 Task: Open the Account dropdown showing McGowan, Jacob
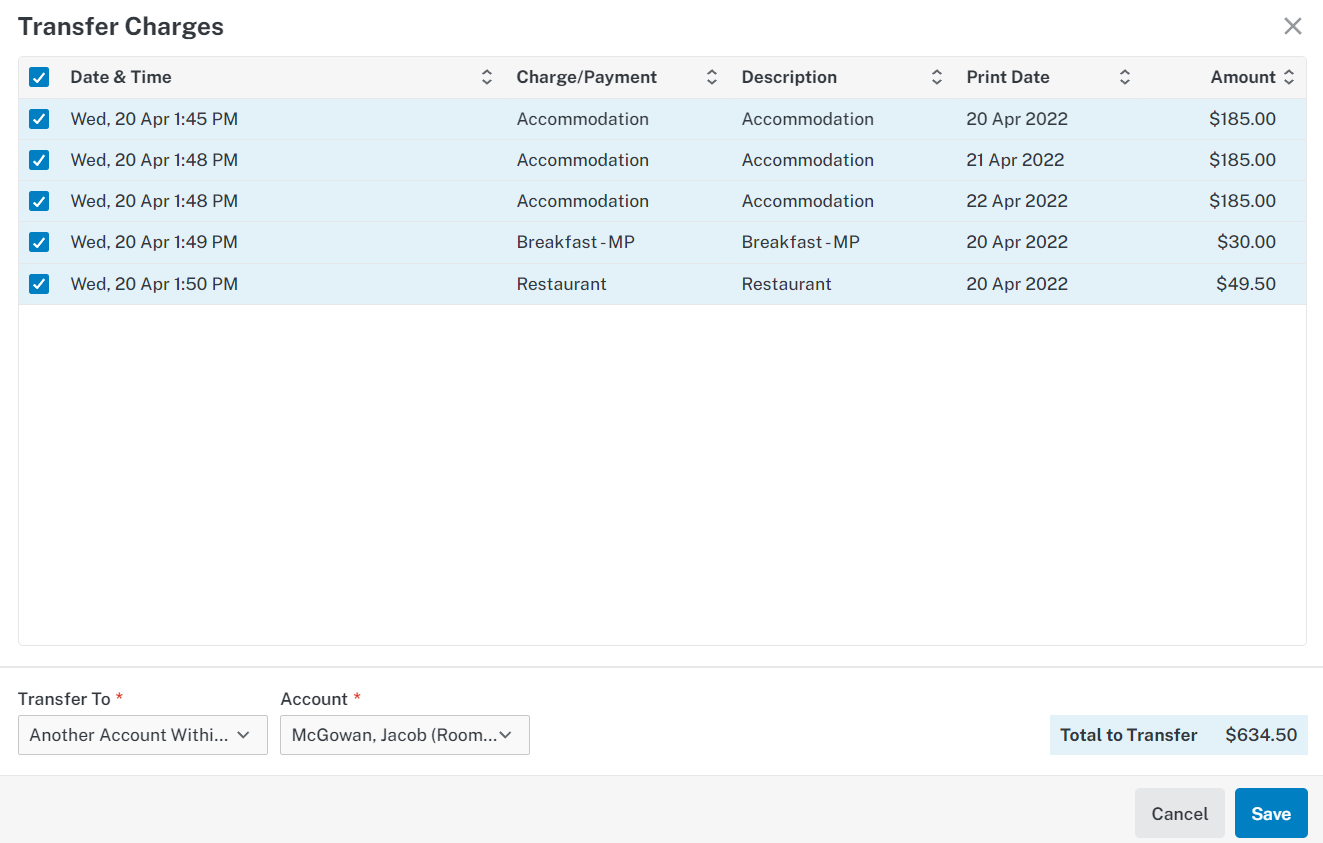pyautogui.click(x=405, y=735)
